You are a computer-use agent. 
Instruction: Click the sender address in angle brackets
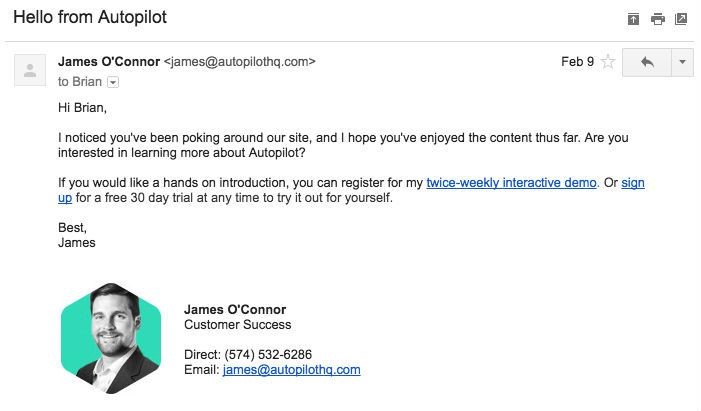pyautogui.click(x=240, y=62)
